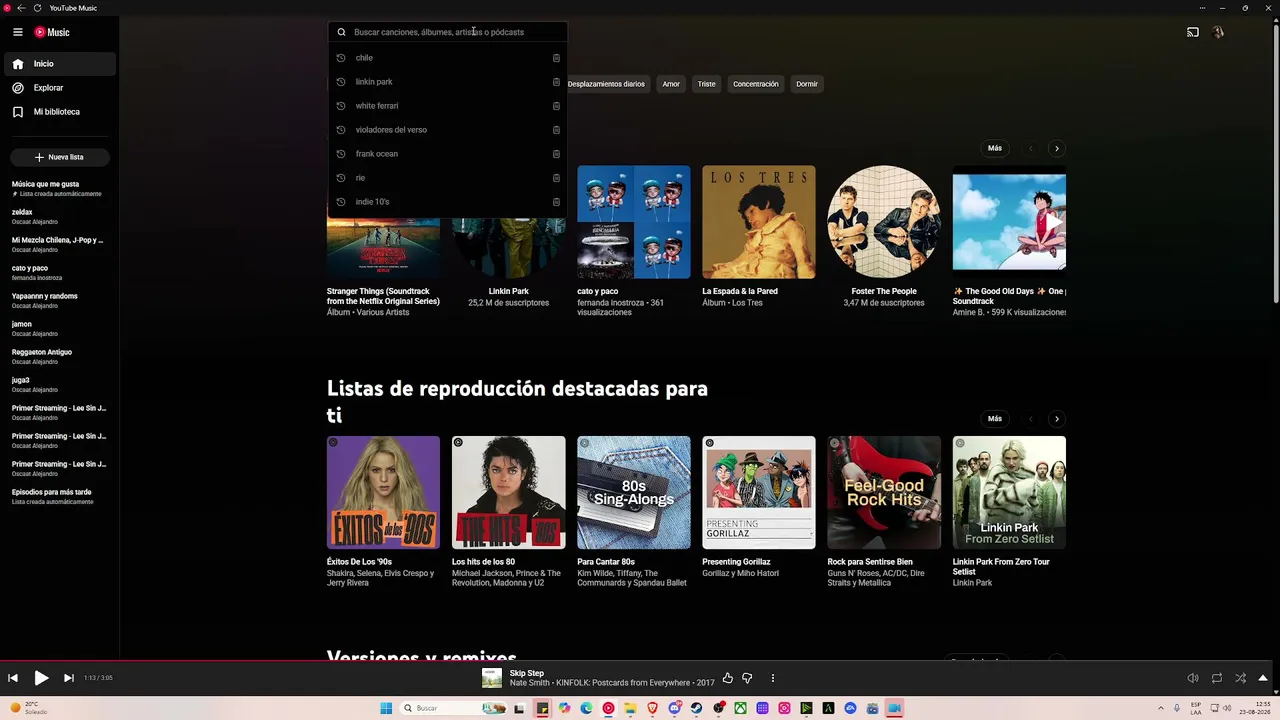Select the Triste mood chip
This screenshot has height=720, width=1280.
tap(706, 84)
